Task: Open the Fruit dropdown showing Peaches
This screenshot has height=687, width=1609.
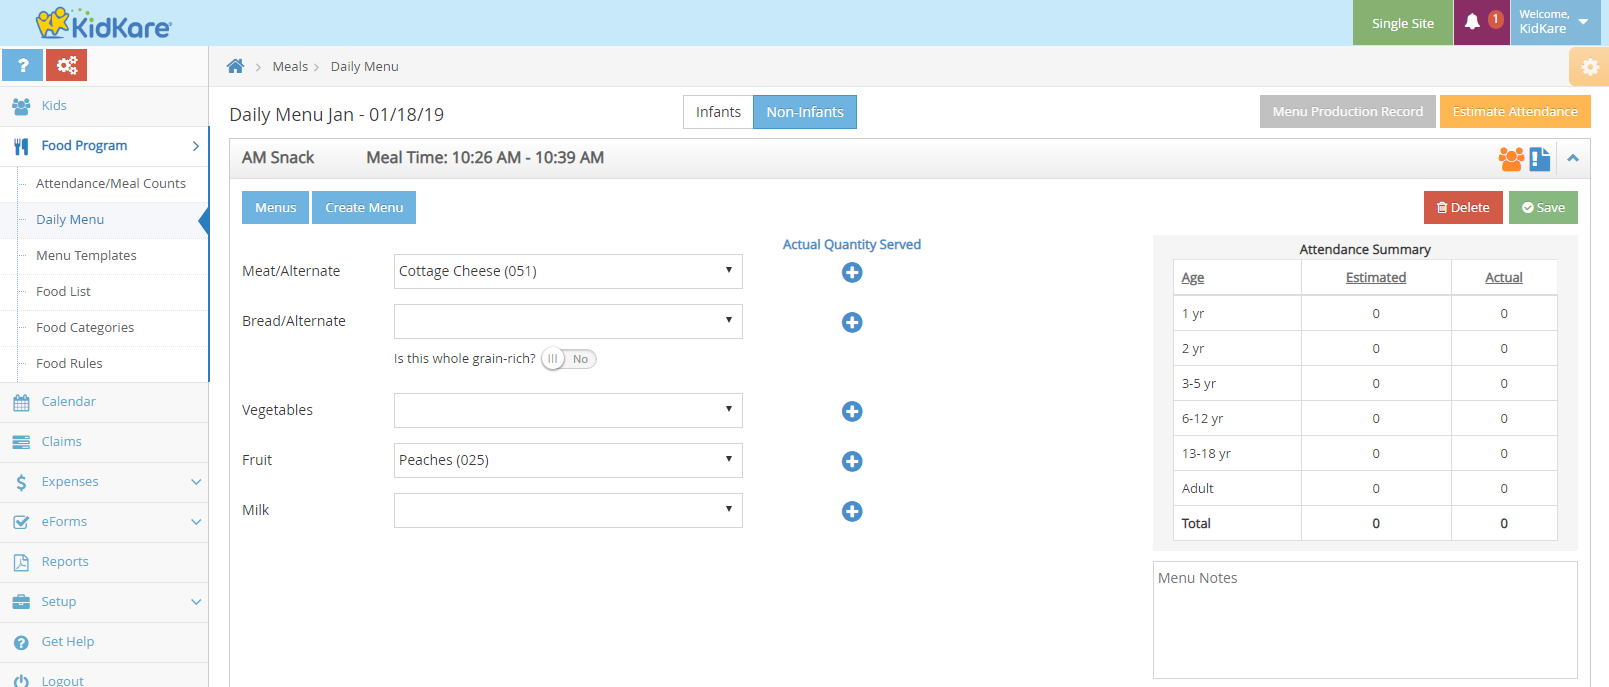Action: coord(568,460)
